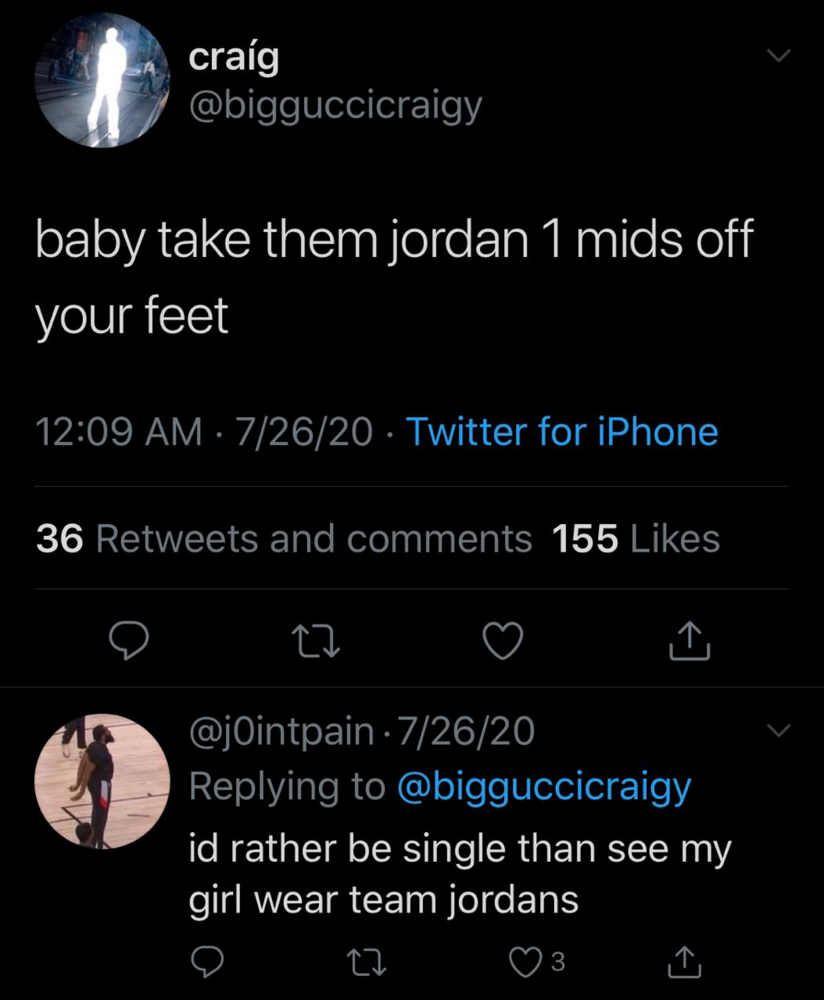Viewport: 824px width, 1000px height.
Task: Open dropdown chevron on @j0intpain's reply
Action: pos(779,730)
